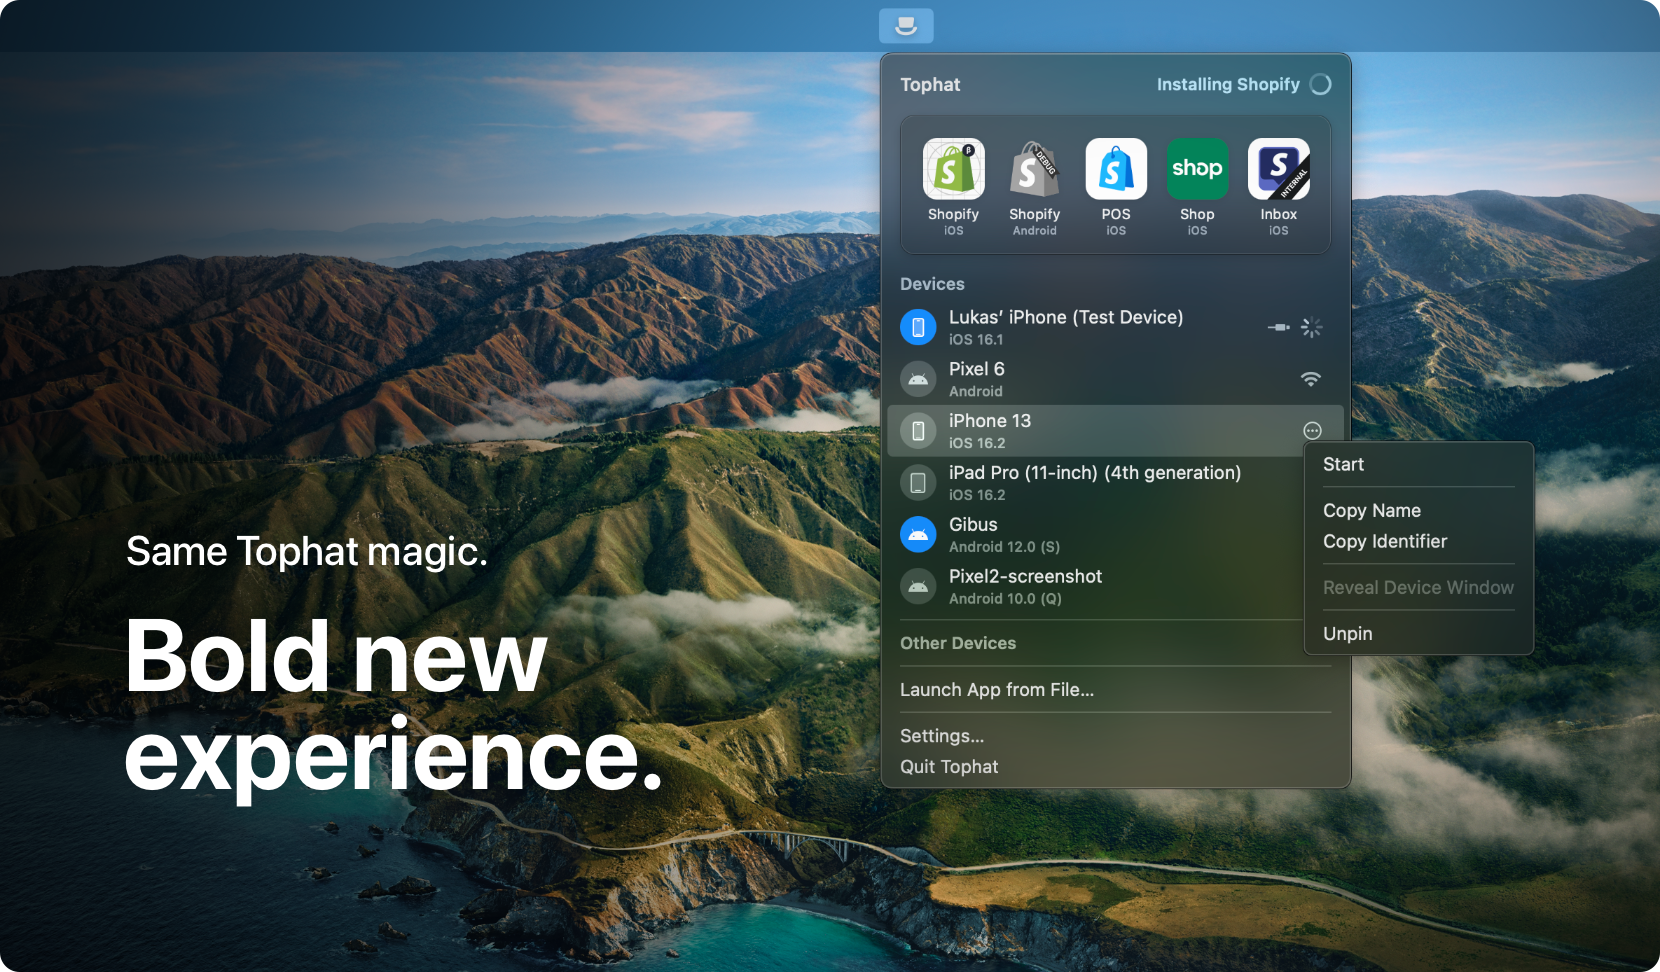Select Lukas' iPhone device icon

point(918,327)
